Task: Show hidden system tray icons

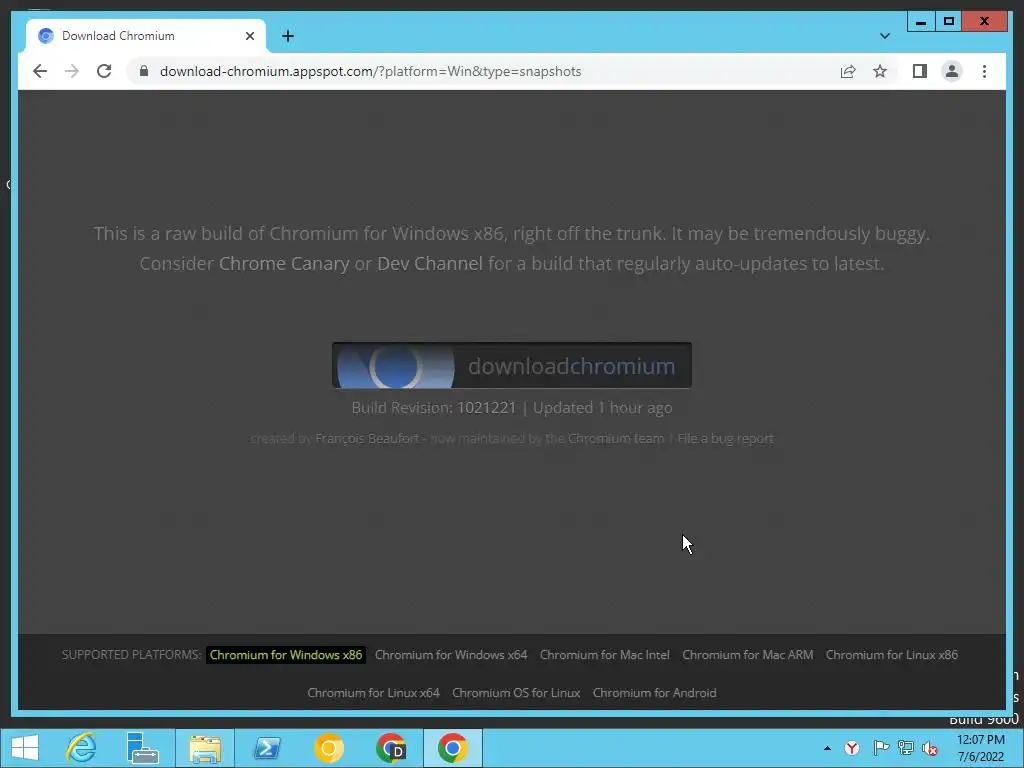Action: (x=827, y=748)
